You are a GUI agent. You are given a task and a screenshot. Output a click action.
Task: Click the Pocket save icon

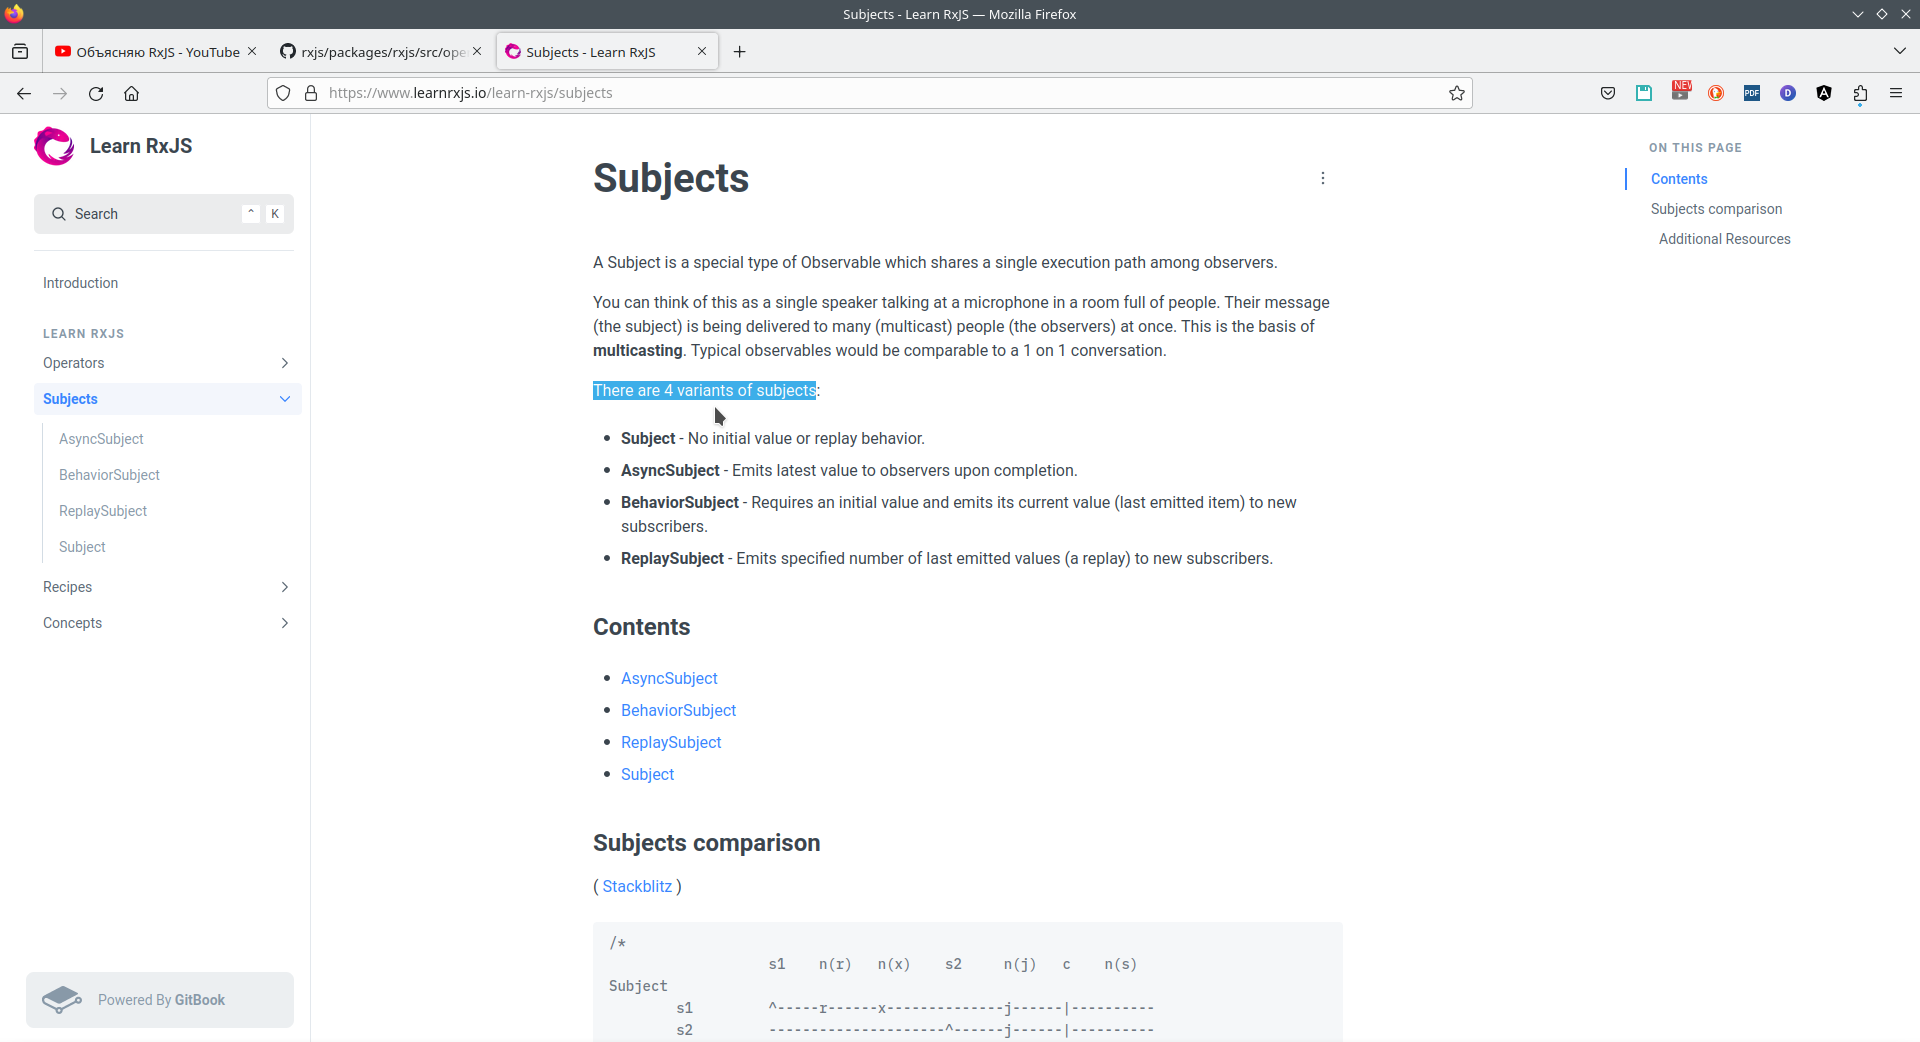pos(1608,93)
